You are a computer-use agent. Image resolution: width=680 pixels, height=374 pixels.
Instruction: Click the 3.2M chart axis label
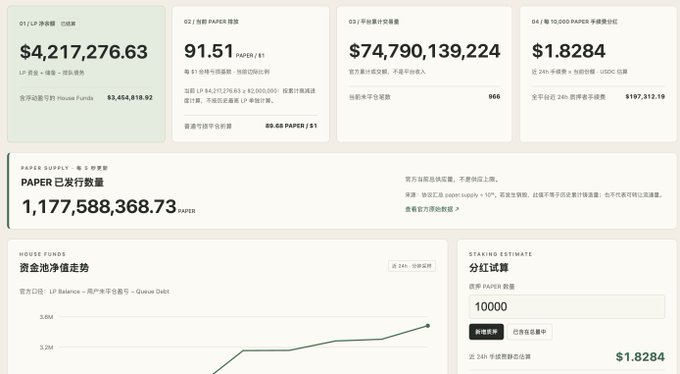pos(46,348)
